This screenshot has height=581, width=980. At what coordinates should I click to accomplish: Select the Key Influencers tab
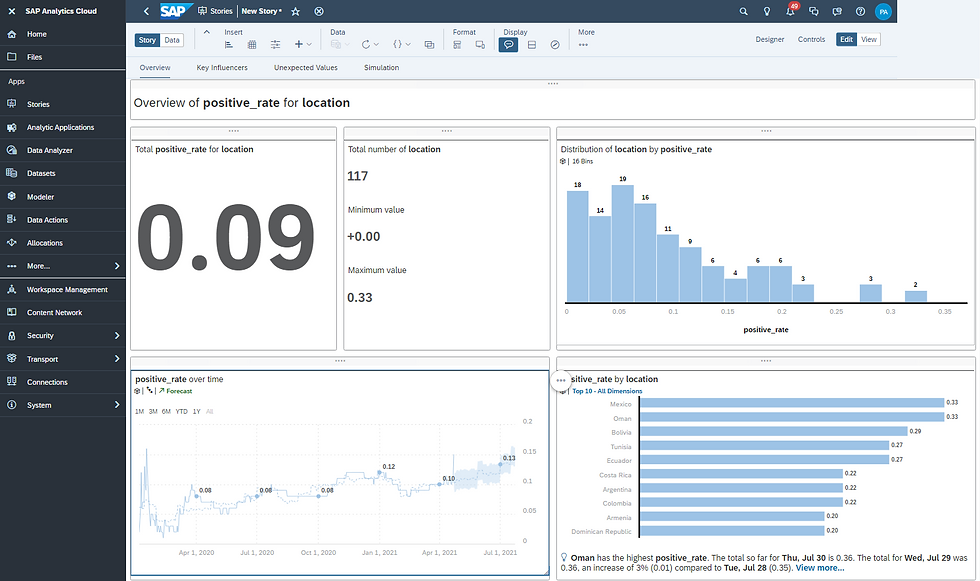[x=222, y=67]
